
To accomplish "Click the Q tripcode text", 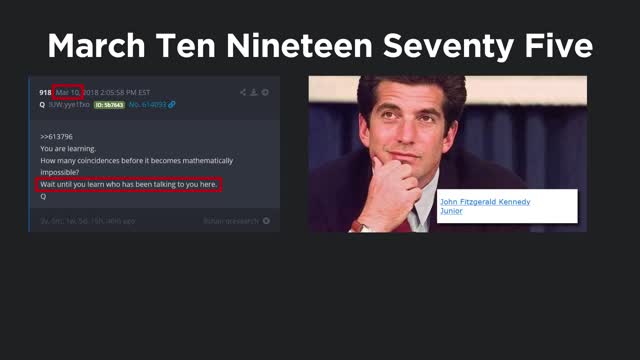I will pyautogui.click(x=69, y=104).
